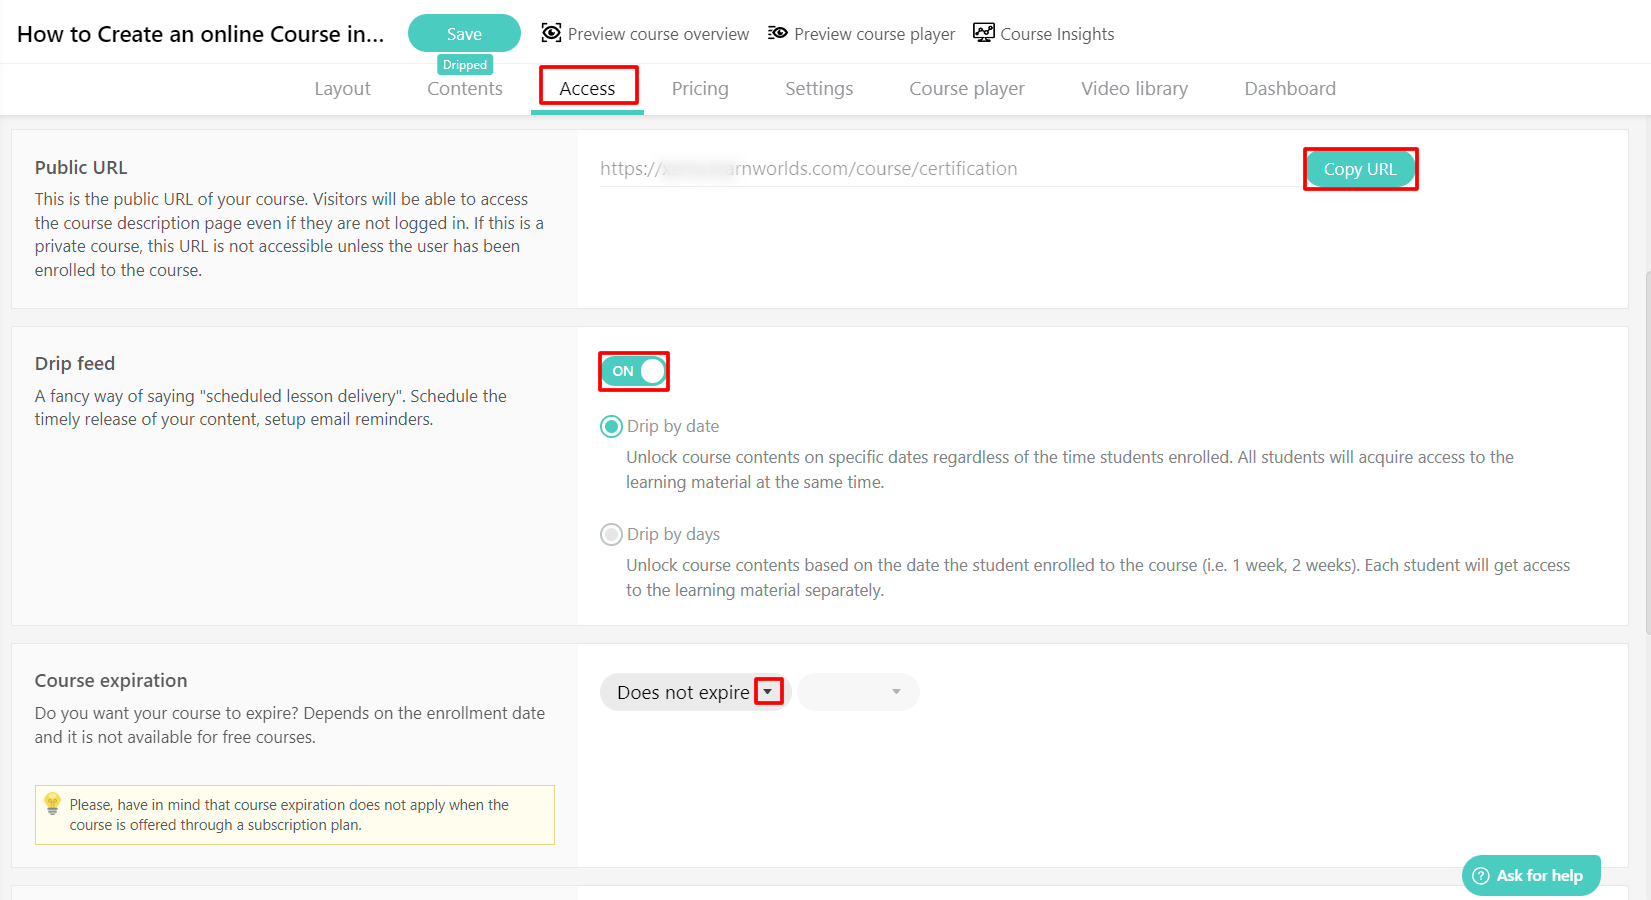The height and width of the screenshot is (900, 1651).
Task: Open the course Dashboard tab
Action: click(1289, 88)
